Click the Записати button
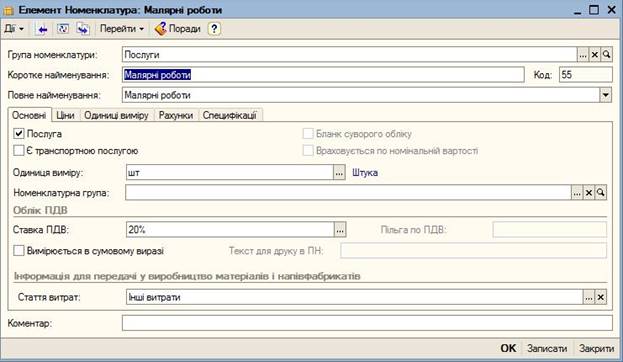 [x=547, y=348]
